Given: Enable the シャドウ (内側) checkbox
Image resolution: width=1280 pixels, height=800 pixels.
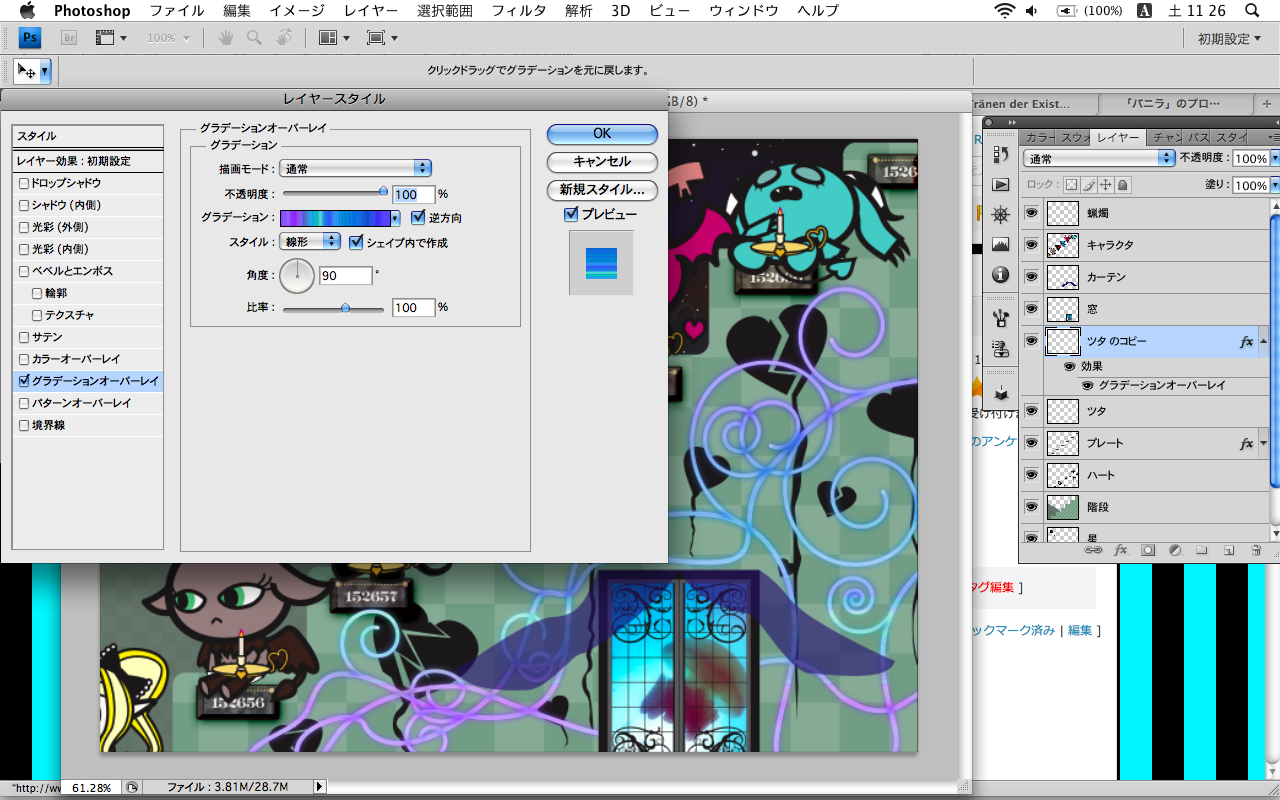Looking at the screenshot, I should (x=24, y=205).
